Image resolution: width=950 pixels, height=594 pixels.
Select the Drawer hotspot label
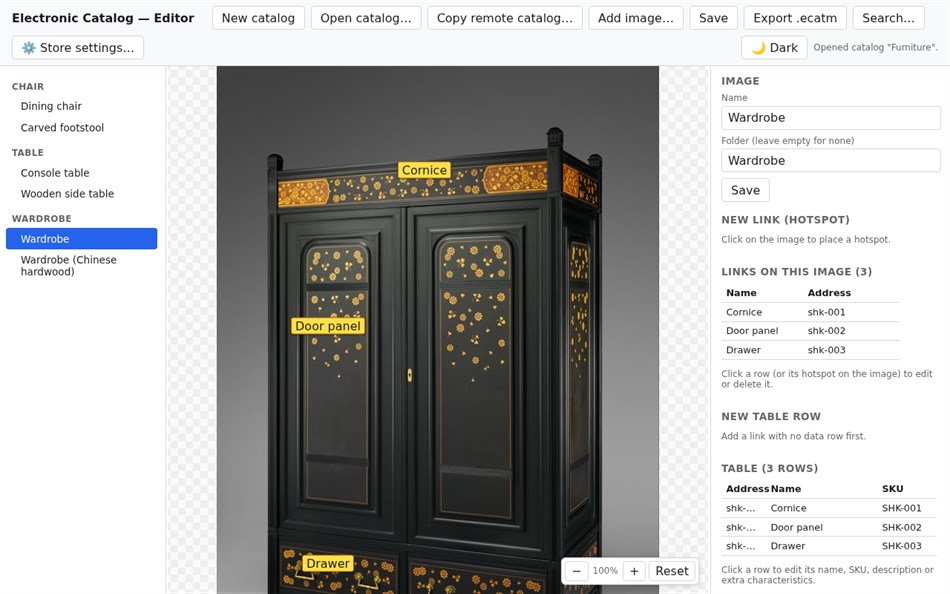[328, 564]
